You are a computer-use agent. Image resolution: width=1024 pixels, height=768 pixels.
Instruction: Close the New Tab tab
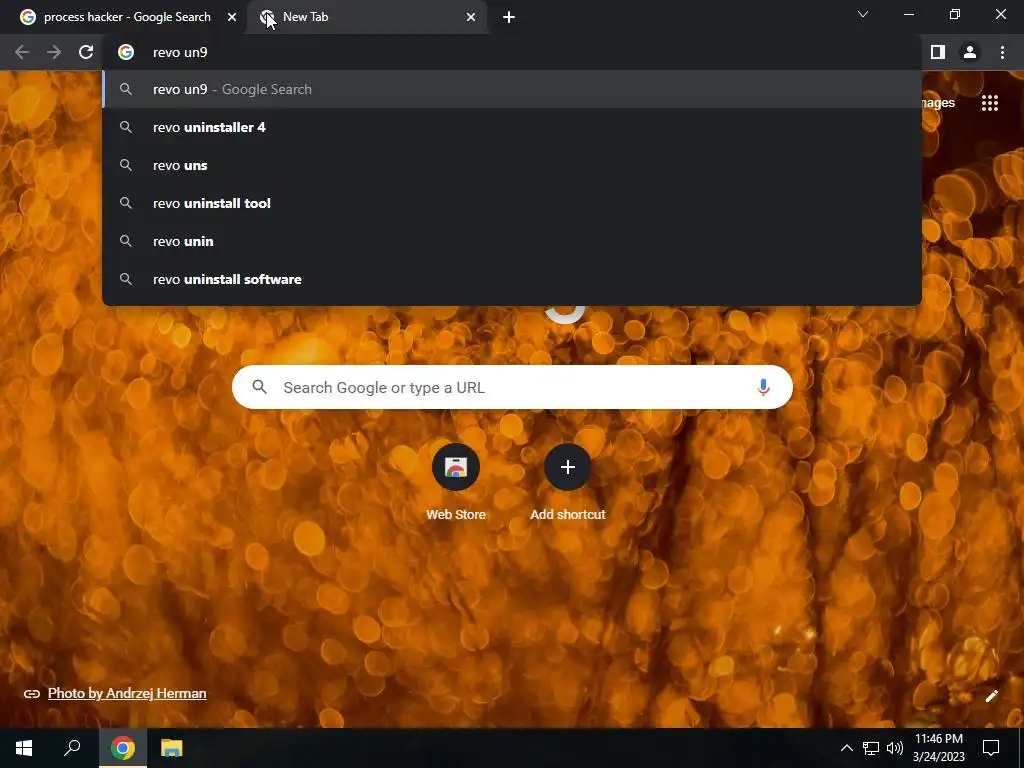(x=471, y=17)
